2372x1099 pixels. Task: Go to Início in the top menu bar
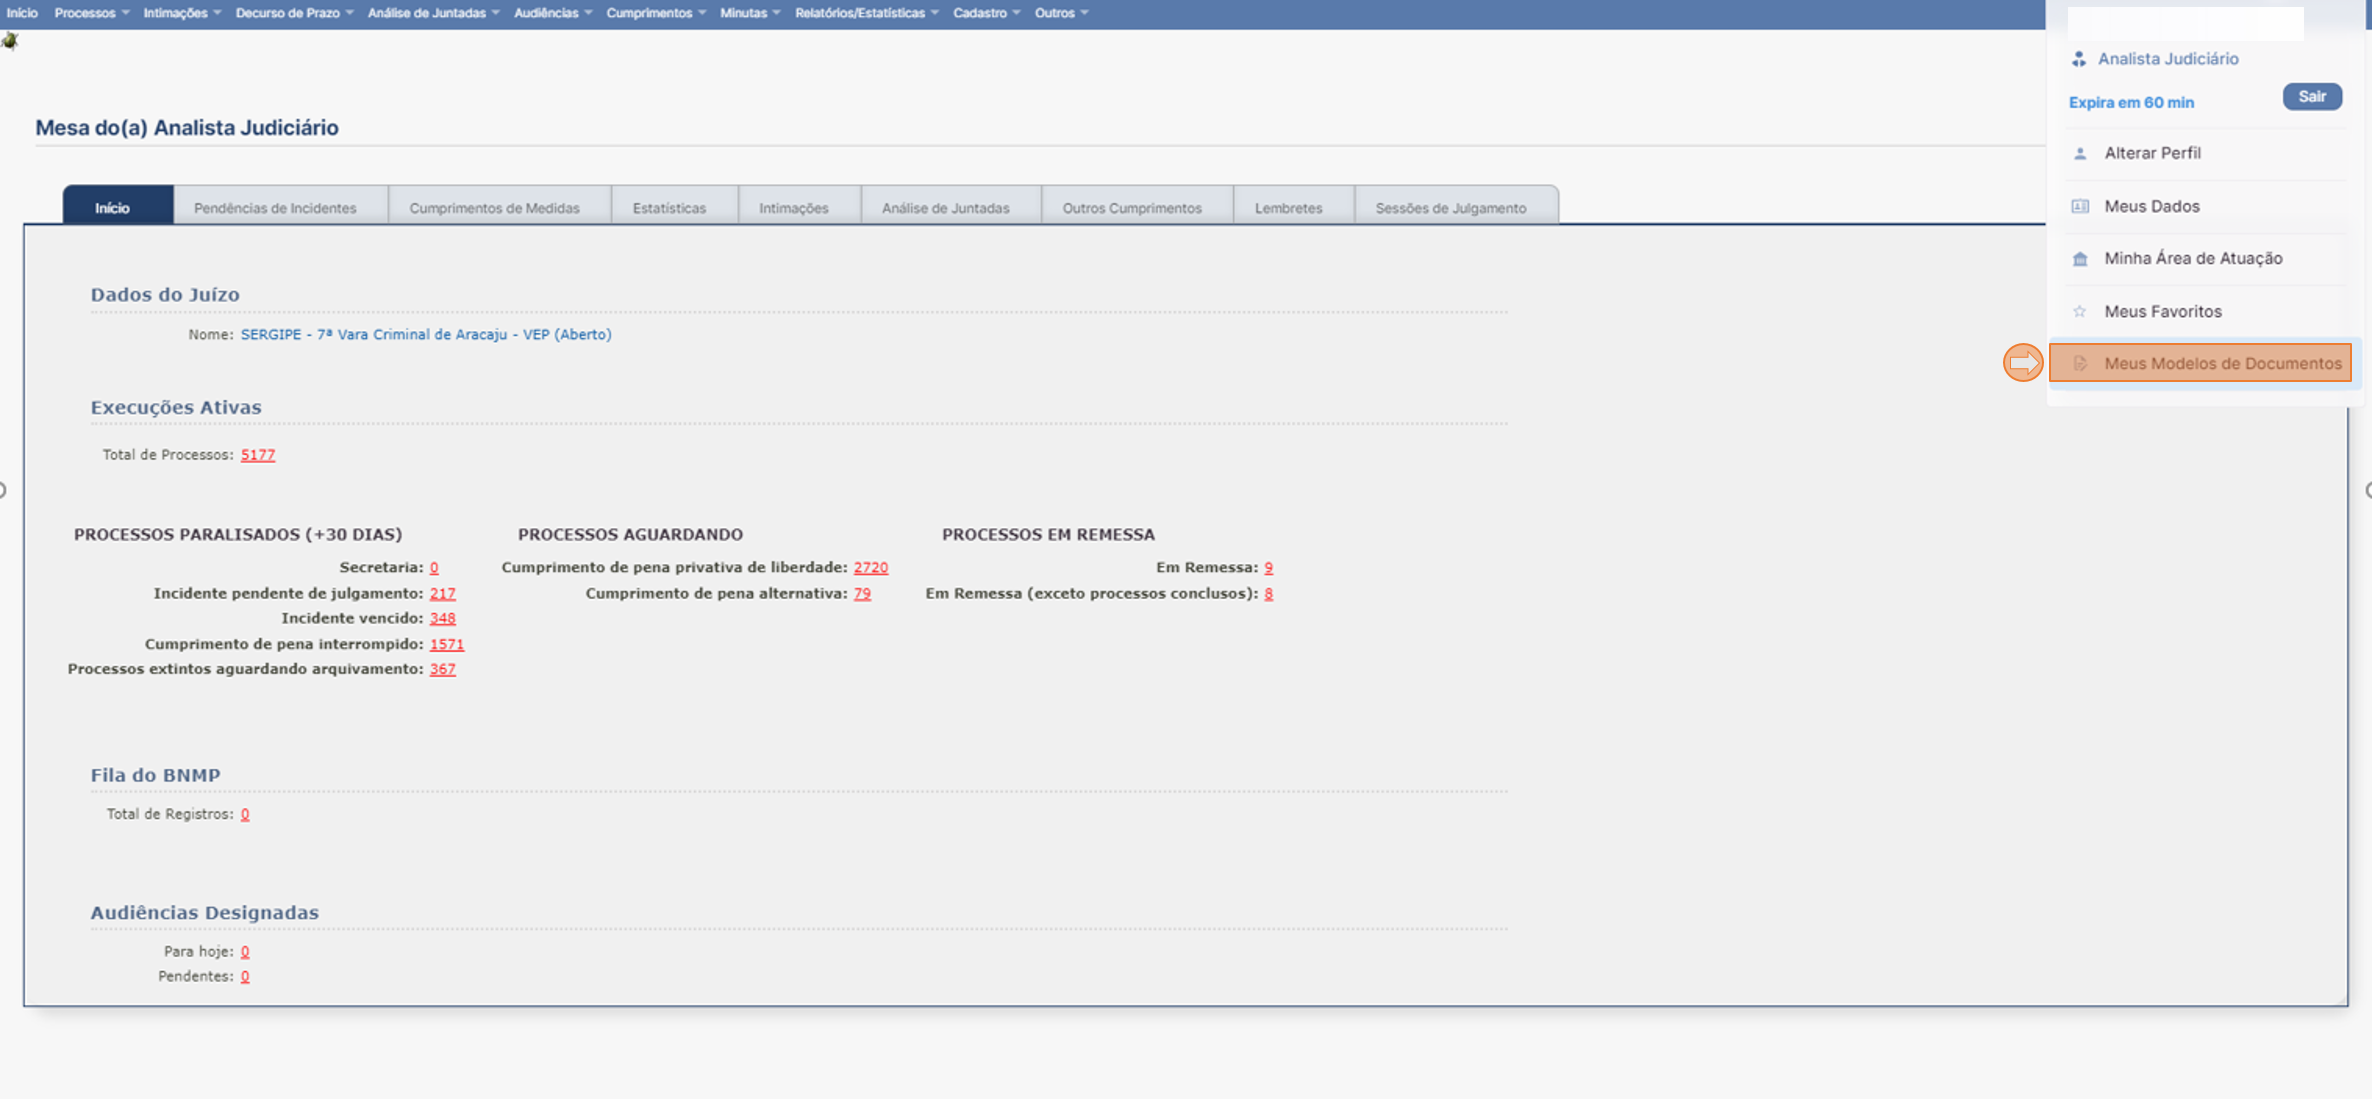click(22, 13)
